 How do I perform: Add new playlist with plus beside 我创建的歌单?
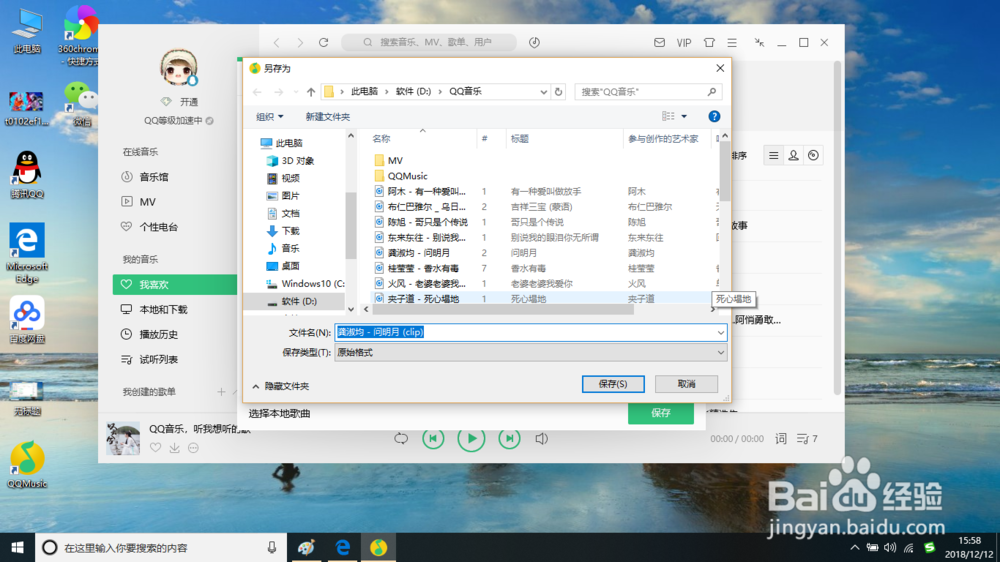tap(221, 392)
